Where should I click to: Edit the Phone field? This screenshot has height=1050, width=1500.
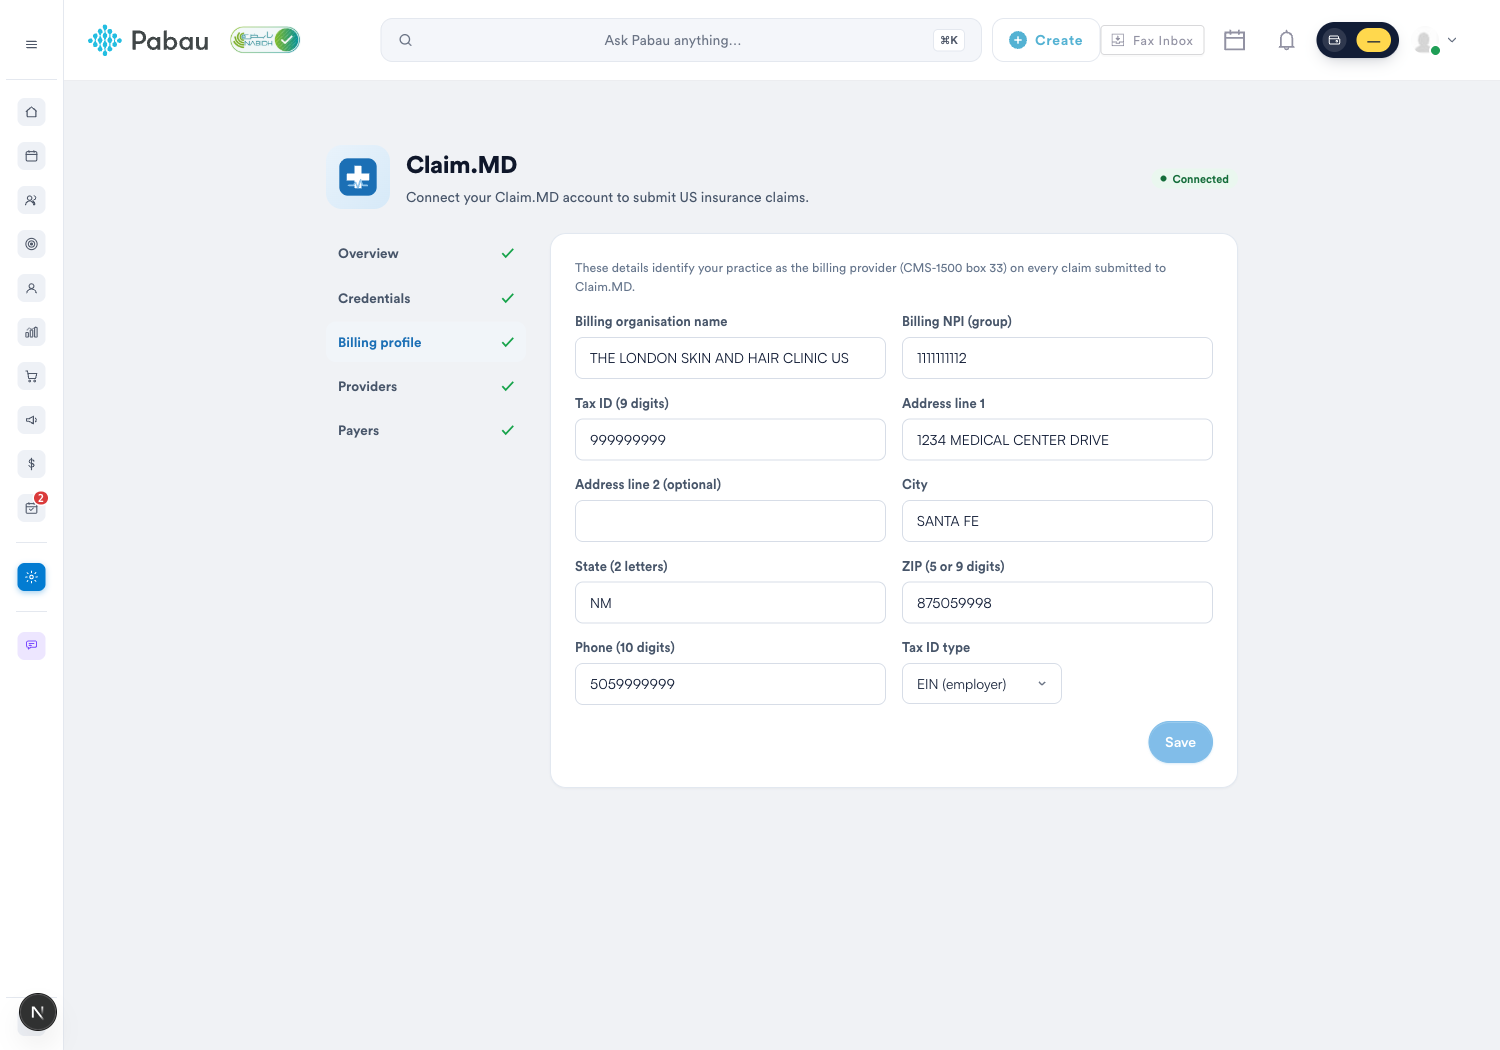pyautogui.click(x=730, y=684)
